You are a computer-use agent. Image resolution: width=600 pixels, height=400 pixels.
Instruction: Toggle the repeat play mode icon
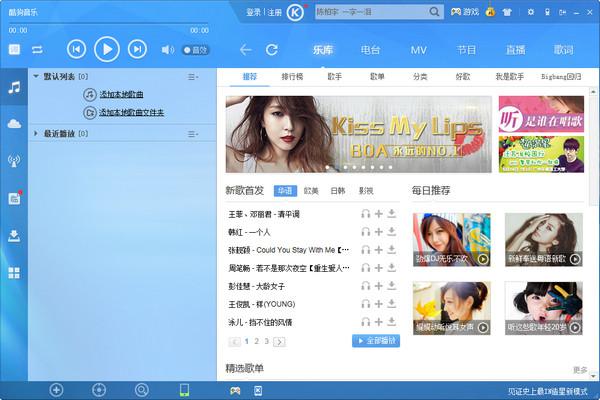[37, 50]
